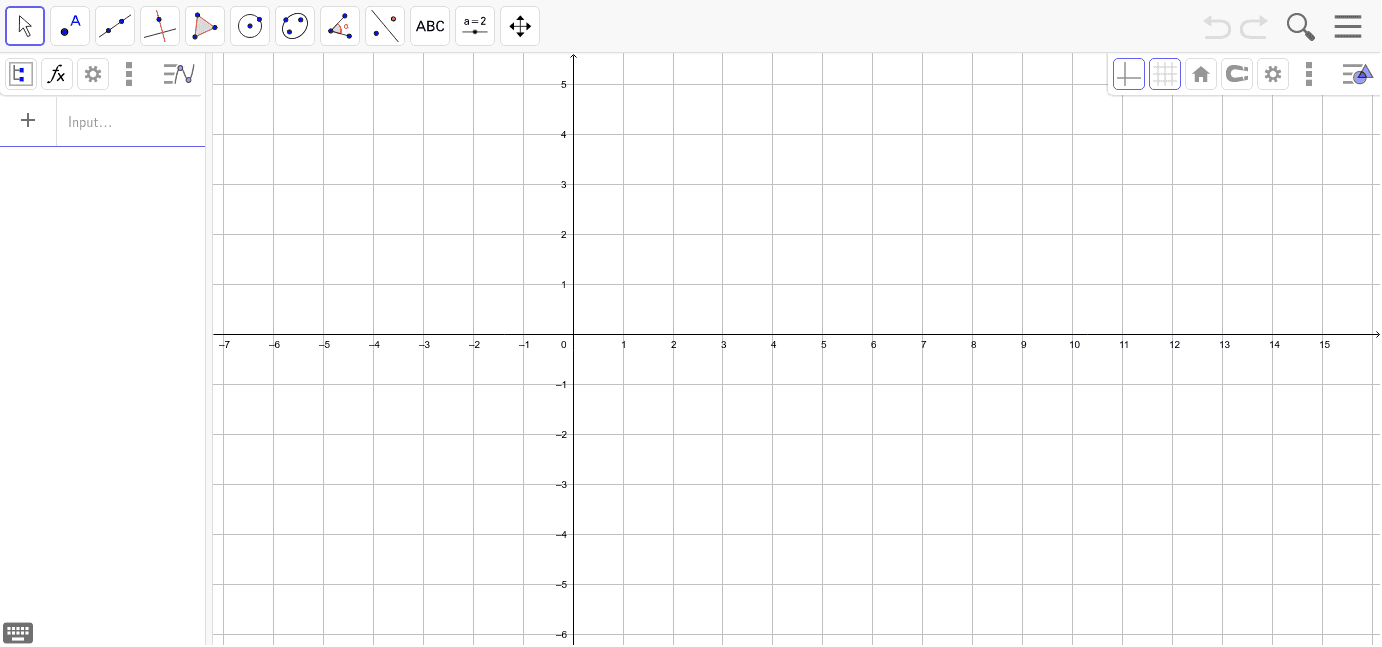Toggle the fx auxiliary objects button

tap(57, 74)
